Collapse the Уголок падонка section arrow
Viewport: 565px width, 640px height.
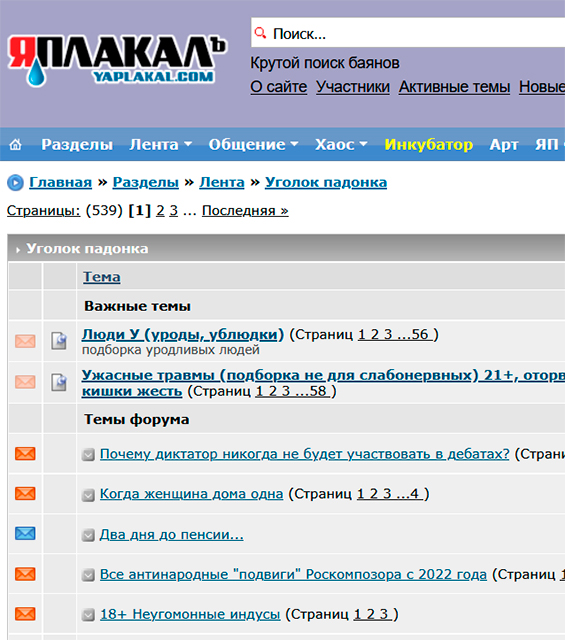(x=18, y=250)
